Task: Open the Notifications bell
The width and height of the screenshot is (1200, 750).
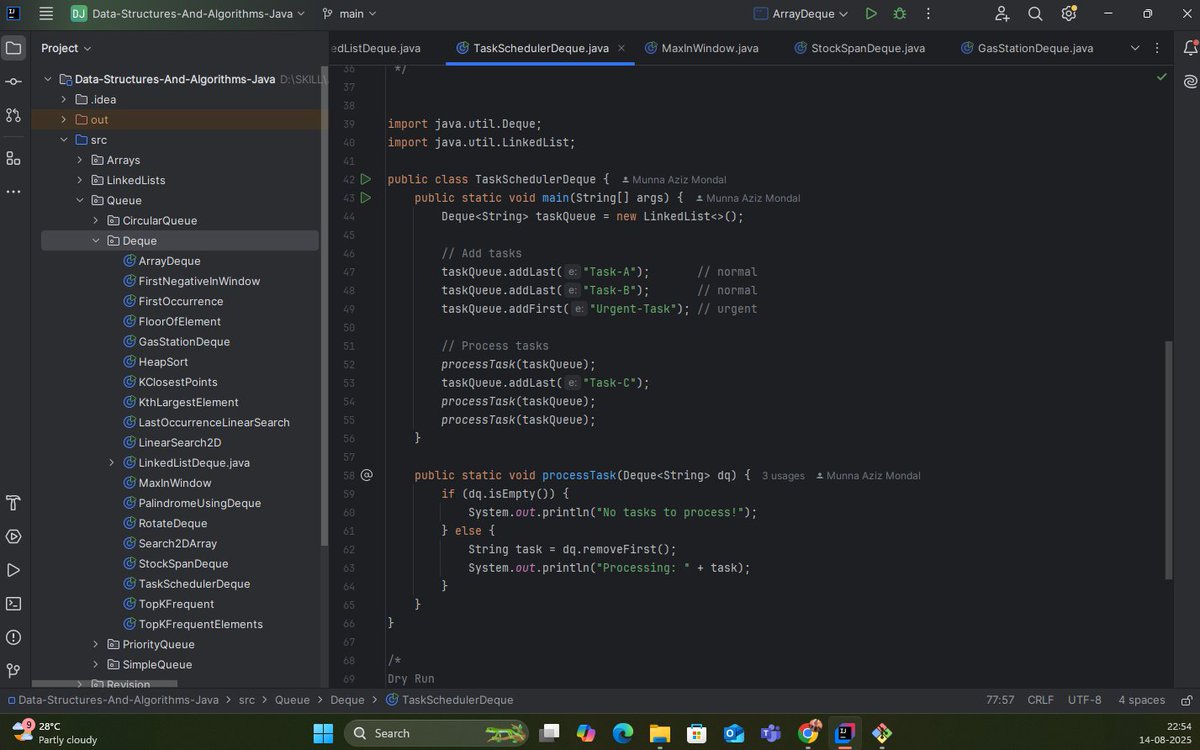Action: (x=1189, y=48)
